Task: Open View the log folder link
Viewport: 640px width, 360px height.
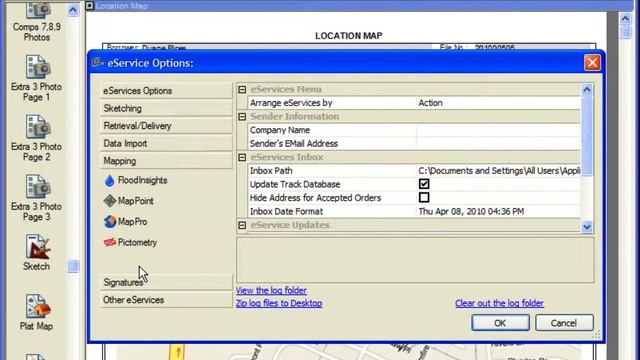Action: pyautogui.click(x=271, y=291)
